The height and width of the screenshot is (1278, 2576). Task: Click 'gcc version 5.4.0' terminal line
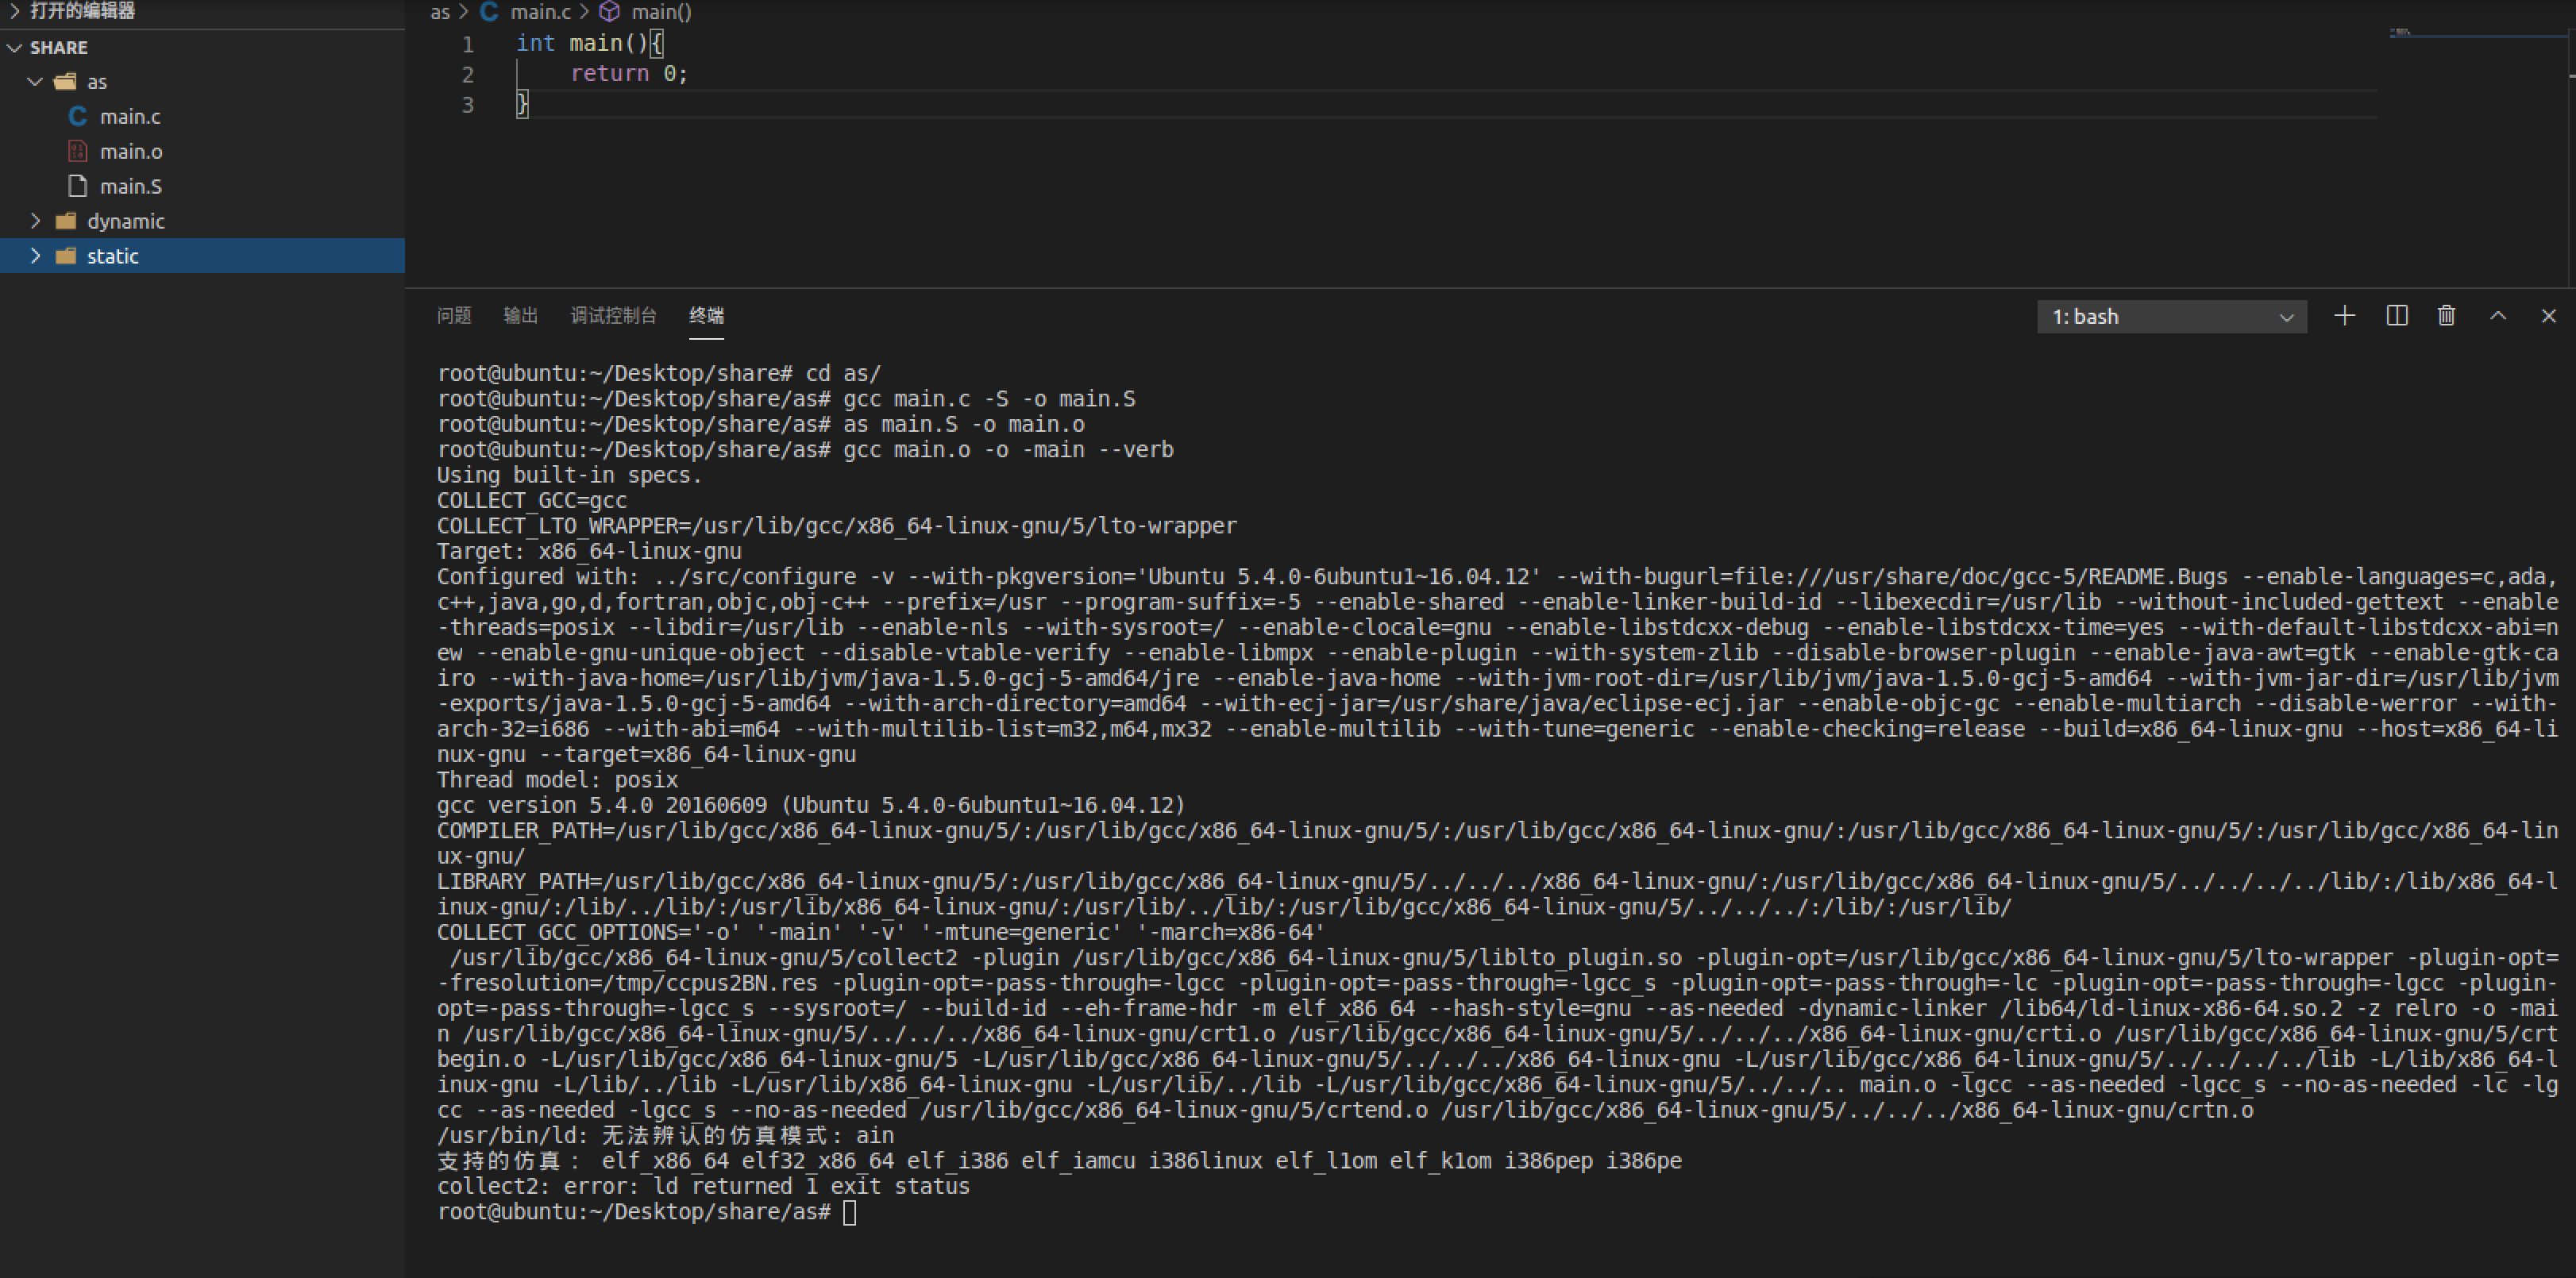pyautogui.click(x=811, y=805)
